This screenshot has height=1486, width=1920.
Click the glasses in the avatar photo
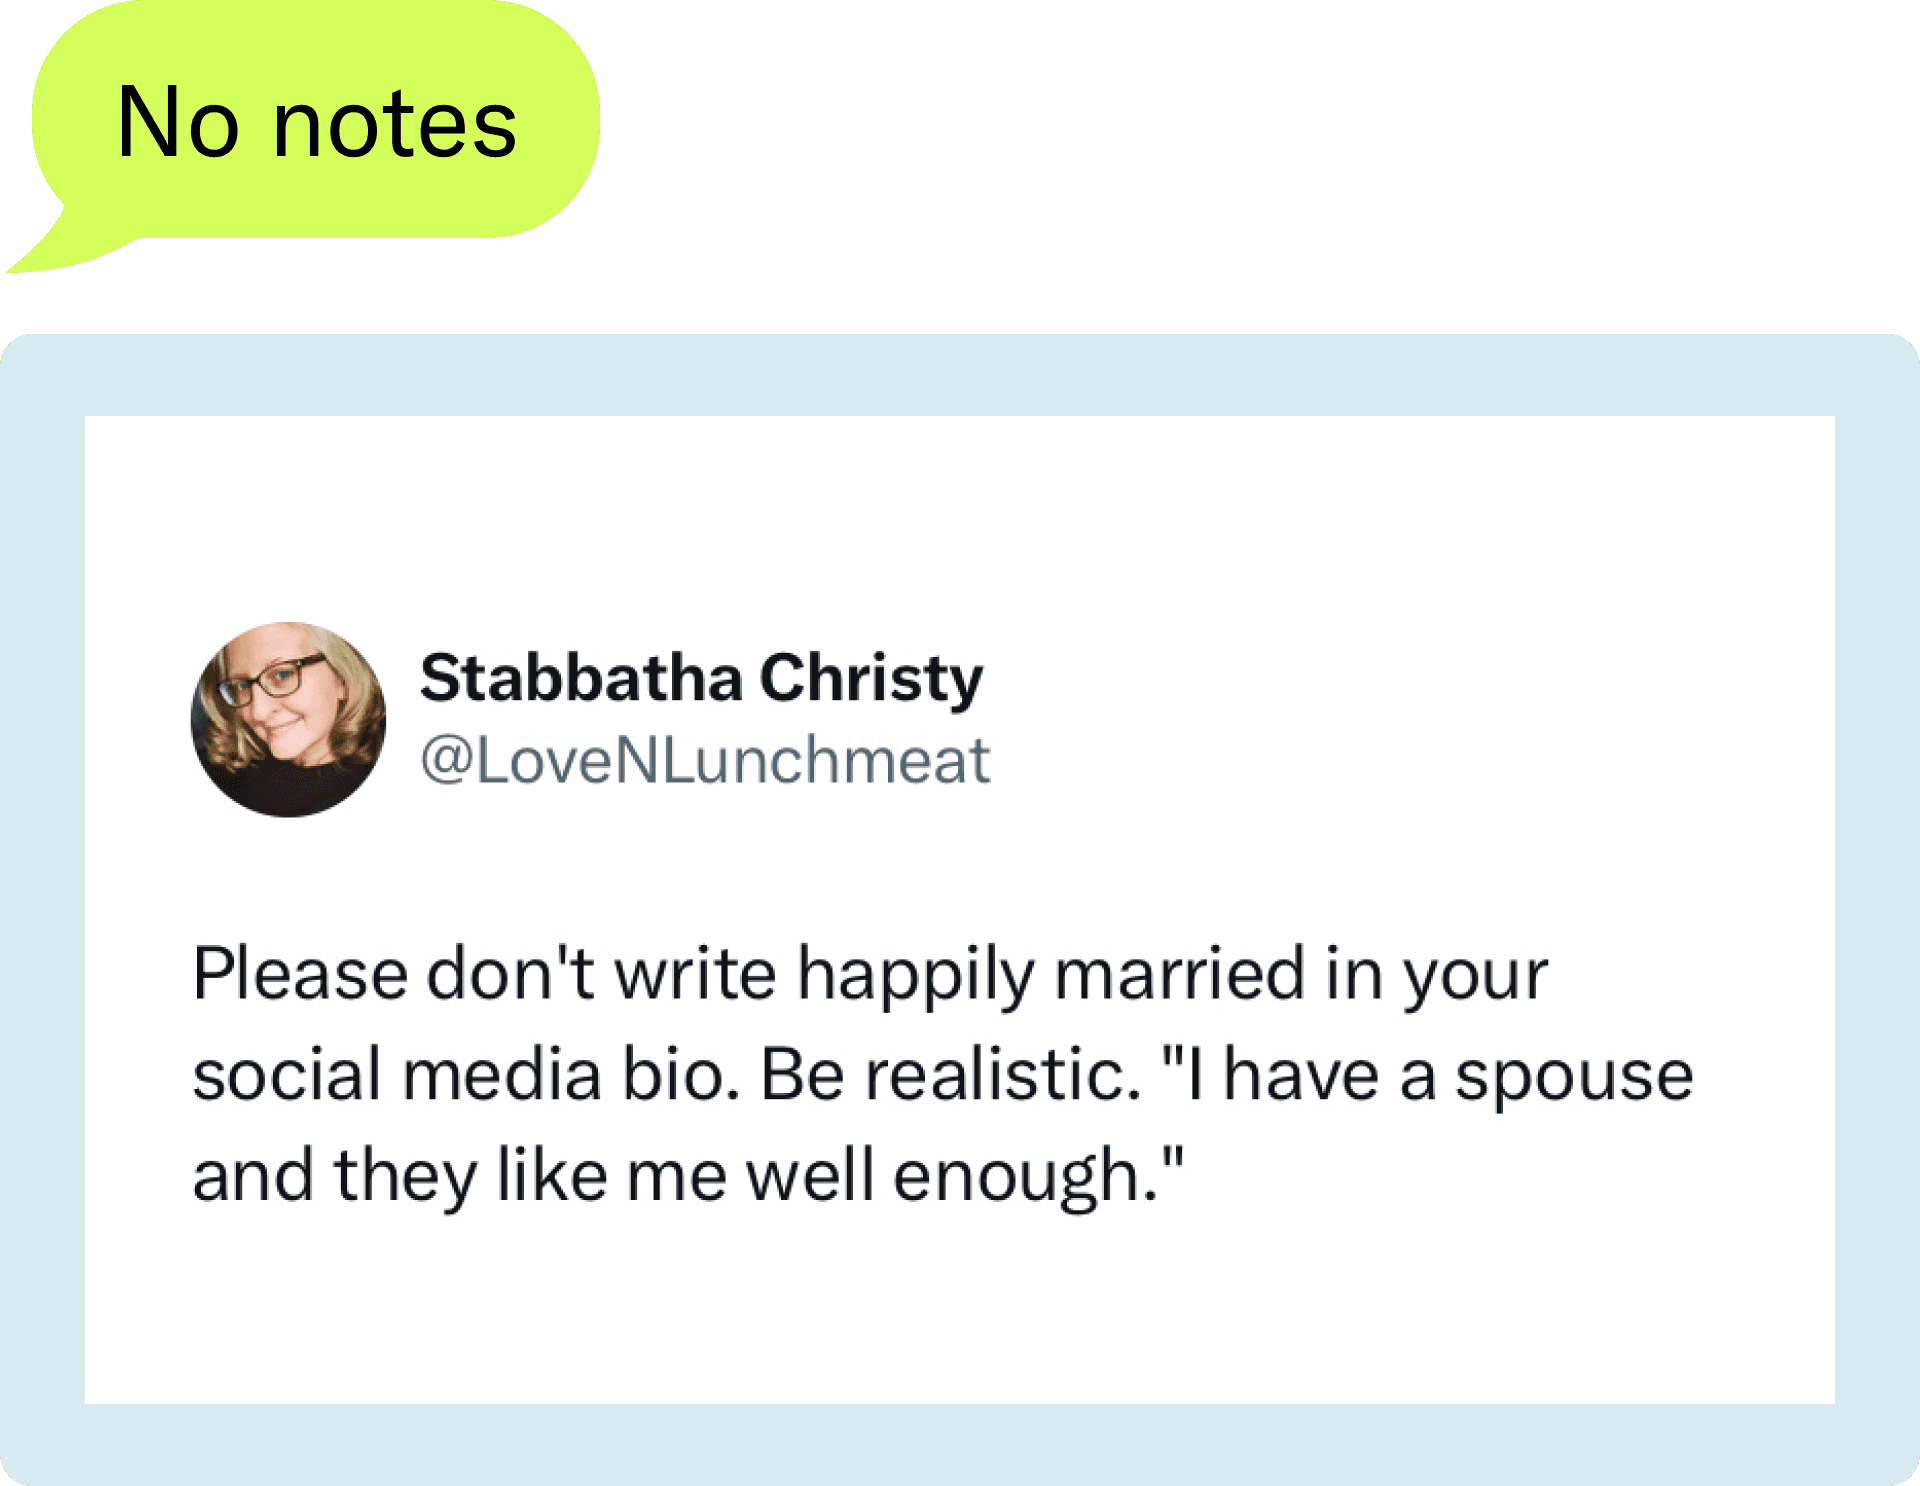point(270,680)
